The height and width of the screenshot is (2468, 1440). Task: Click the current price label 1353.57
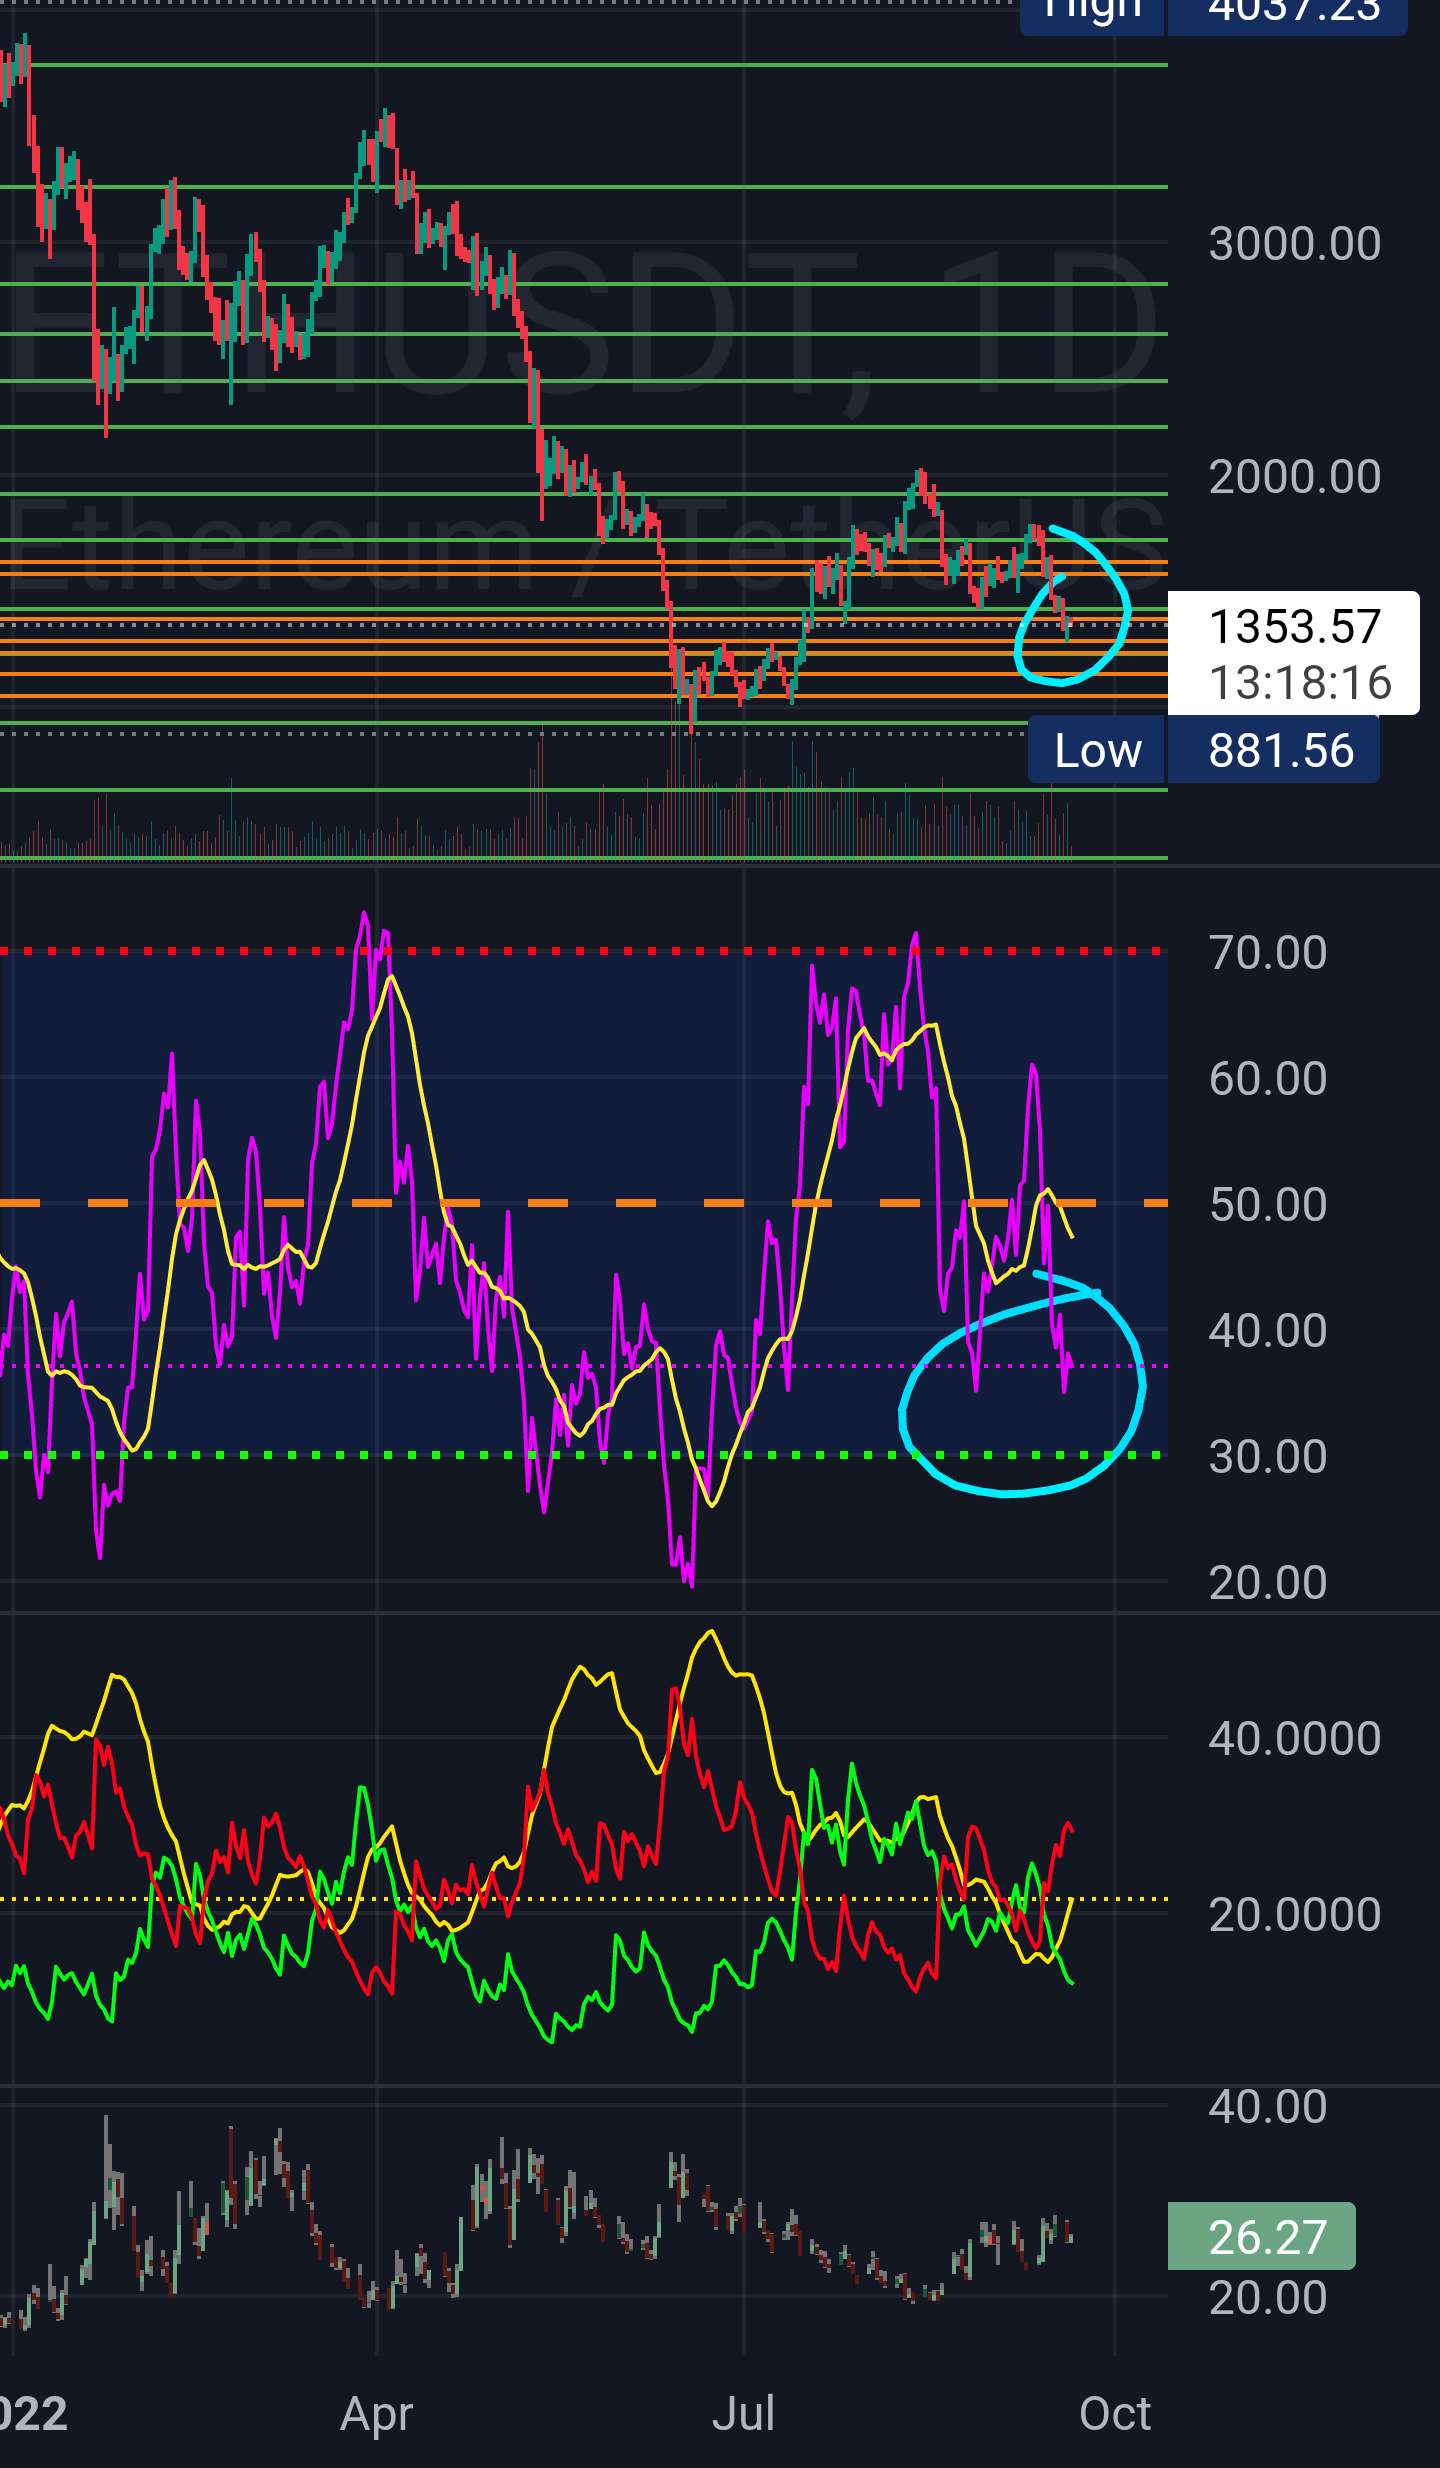click(1294, 627)
